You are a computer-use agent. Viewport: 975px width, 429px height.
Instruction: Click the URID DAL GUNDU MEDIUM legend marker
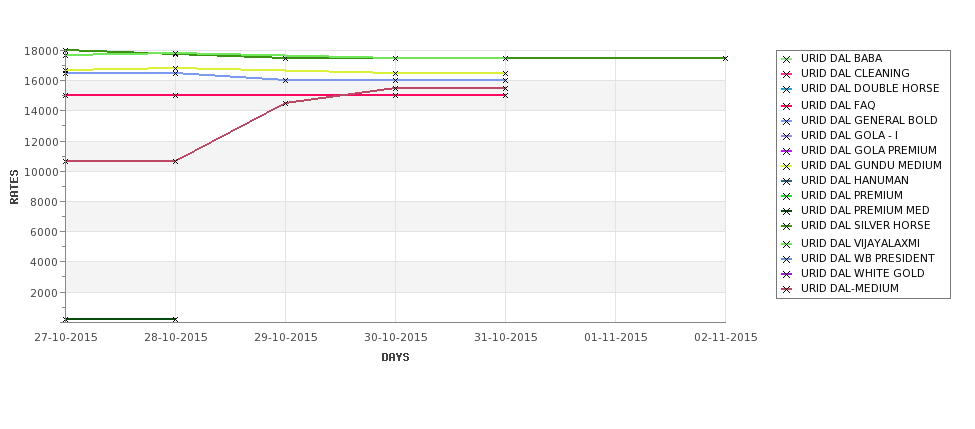(x=787, y=166)
